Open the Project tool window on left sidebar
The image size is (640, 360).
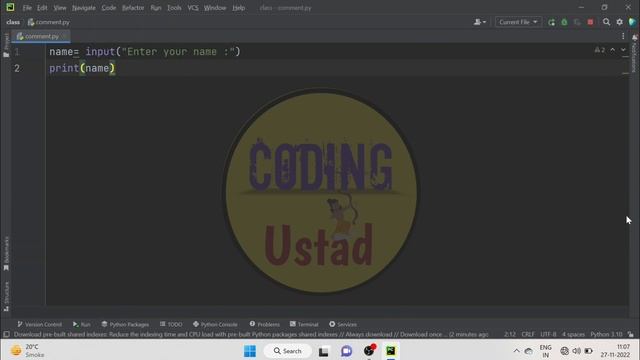pyautogui.click(x=6, y=45)
